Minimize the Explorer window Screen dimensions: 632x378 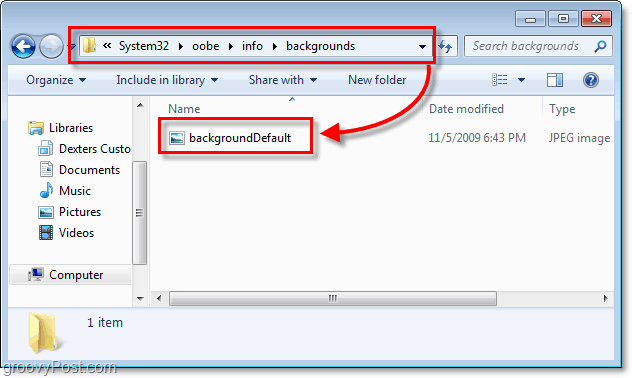pos(530,19)
